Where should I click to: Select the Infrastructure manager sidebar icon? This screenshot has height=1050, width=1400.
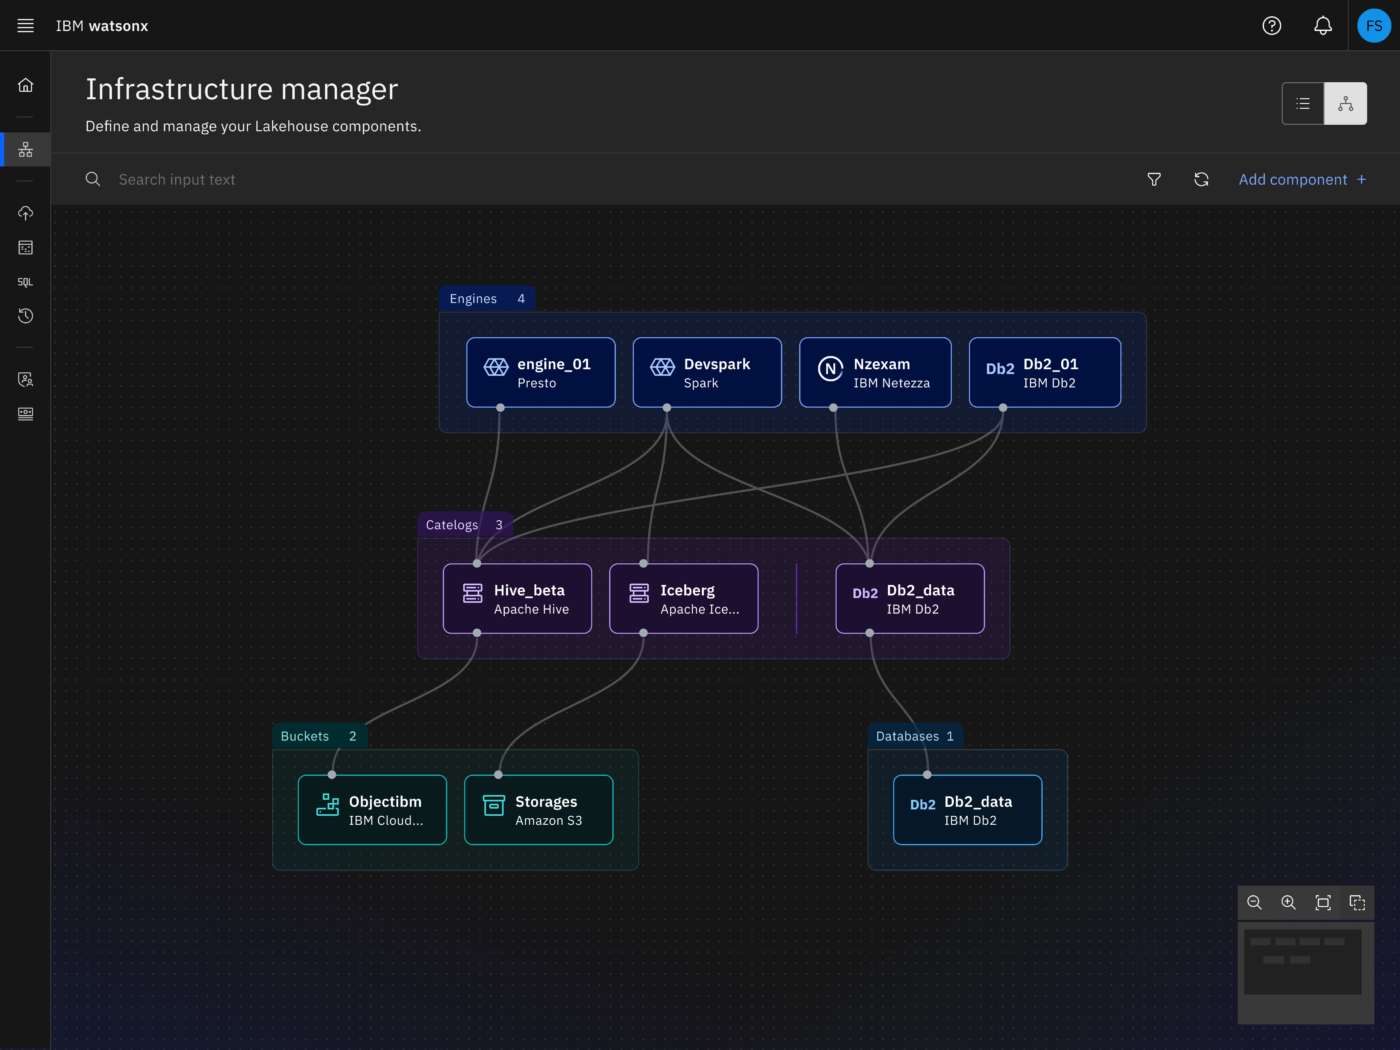[x=26, y=150]
